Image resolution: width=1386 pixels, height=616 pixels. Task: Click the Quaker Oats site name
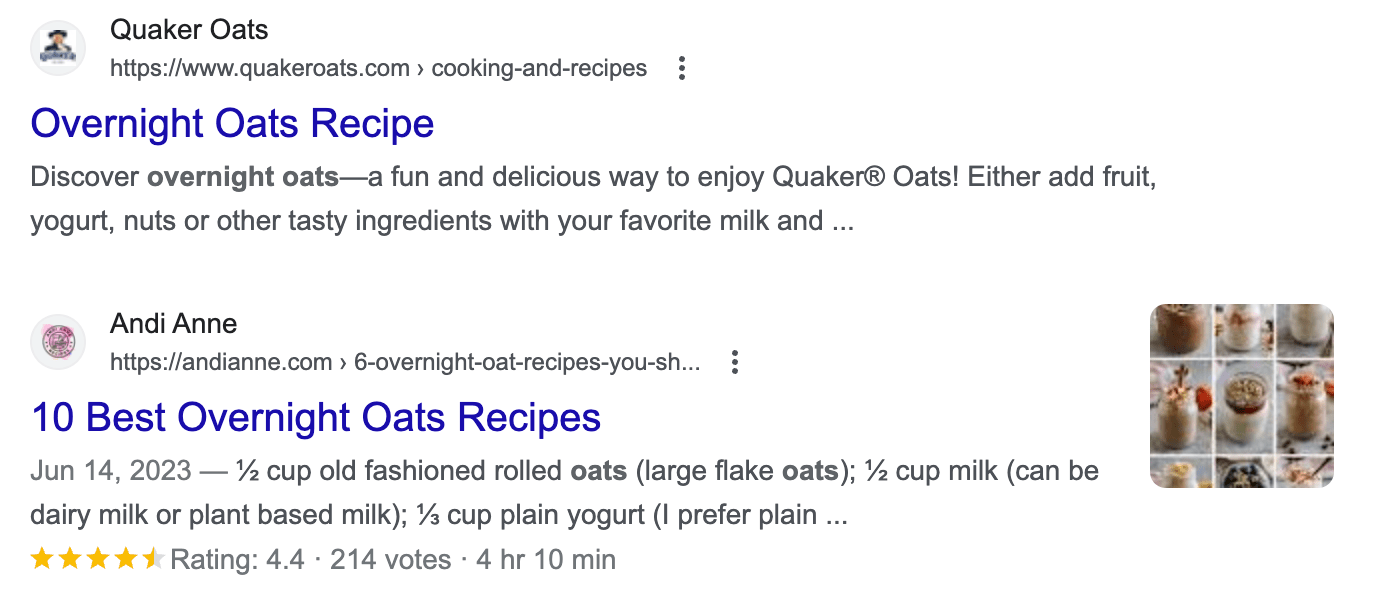189,30
